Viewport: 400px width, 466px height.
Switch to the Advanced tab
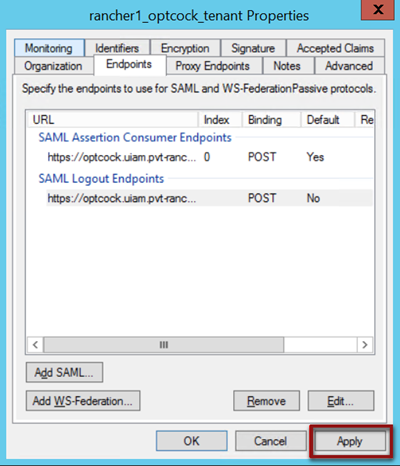click(349, 66)
